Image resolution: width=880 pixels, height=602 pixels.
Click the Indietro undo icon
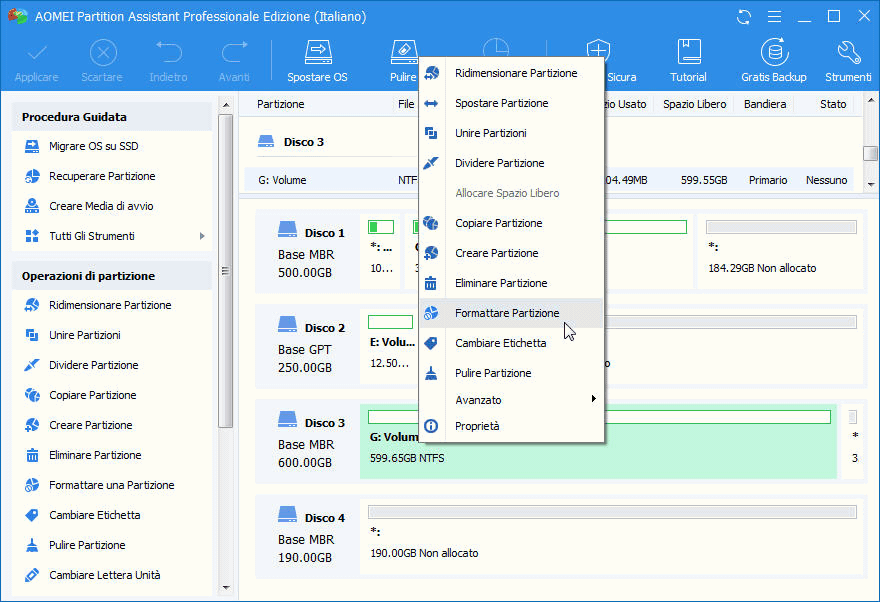(x=168, y=53)
